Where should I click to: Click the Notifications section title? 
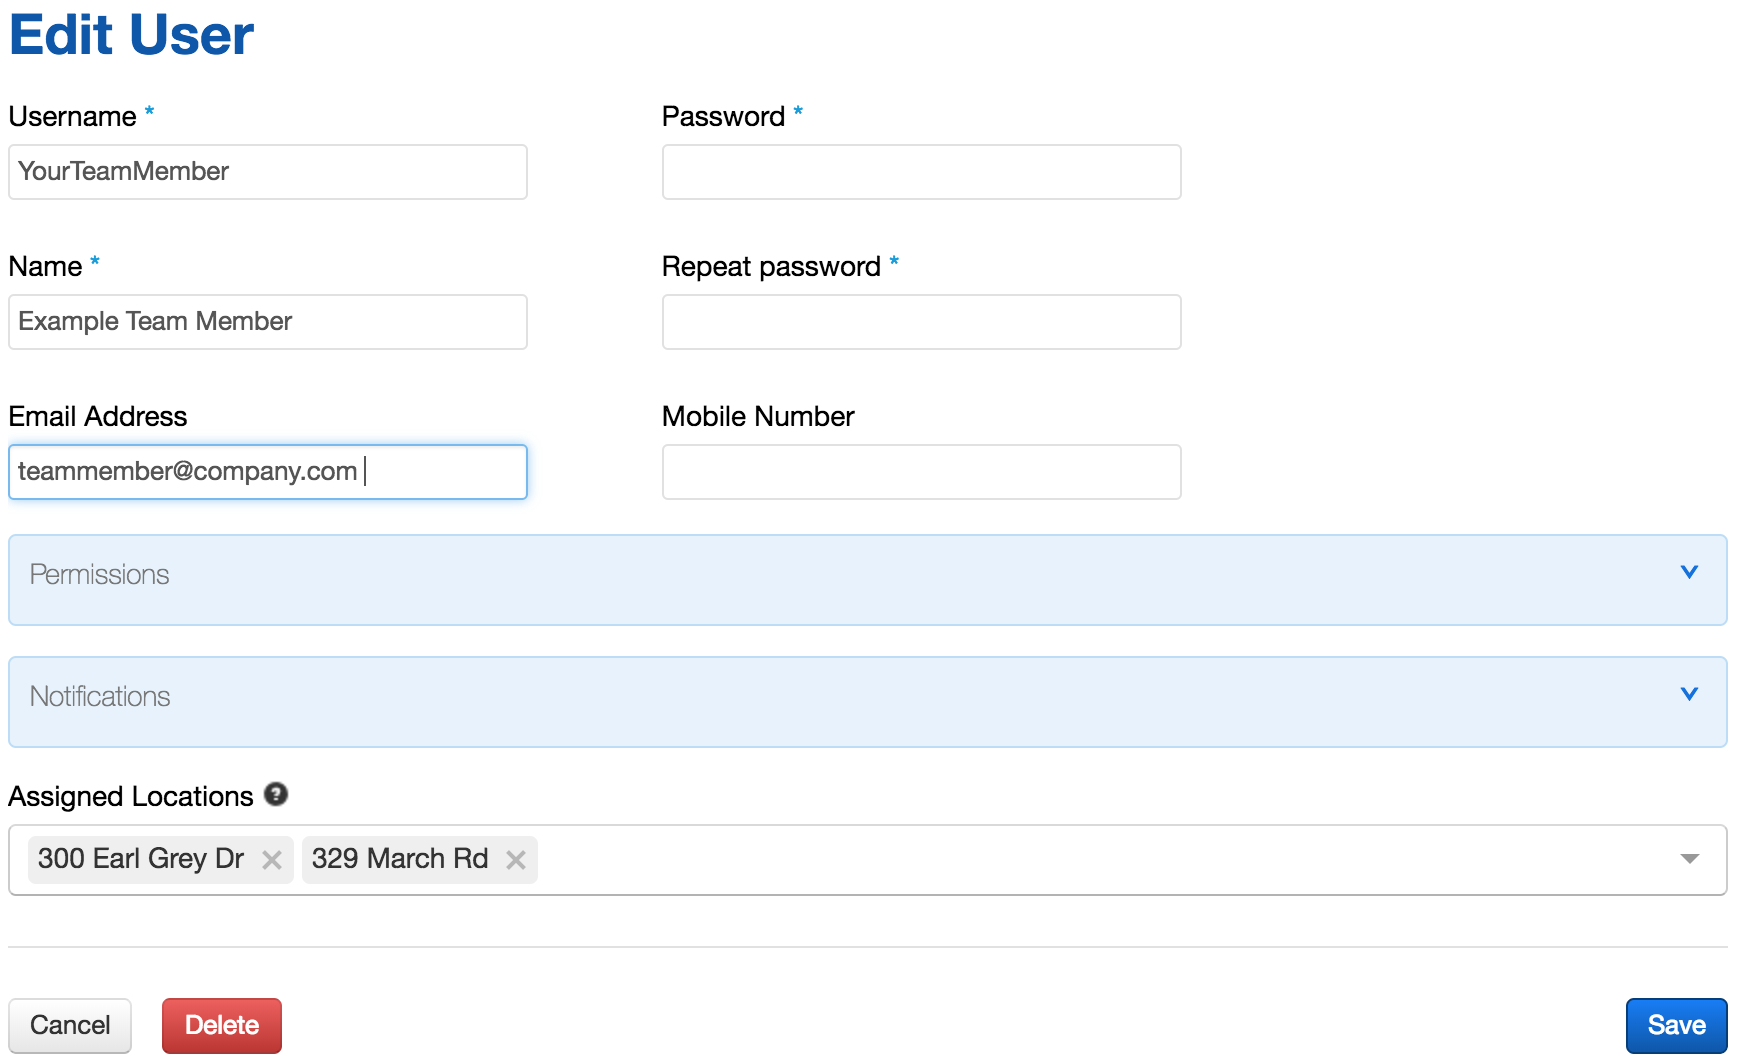tap(100, 697)
